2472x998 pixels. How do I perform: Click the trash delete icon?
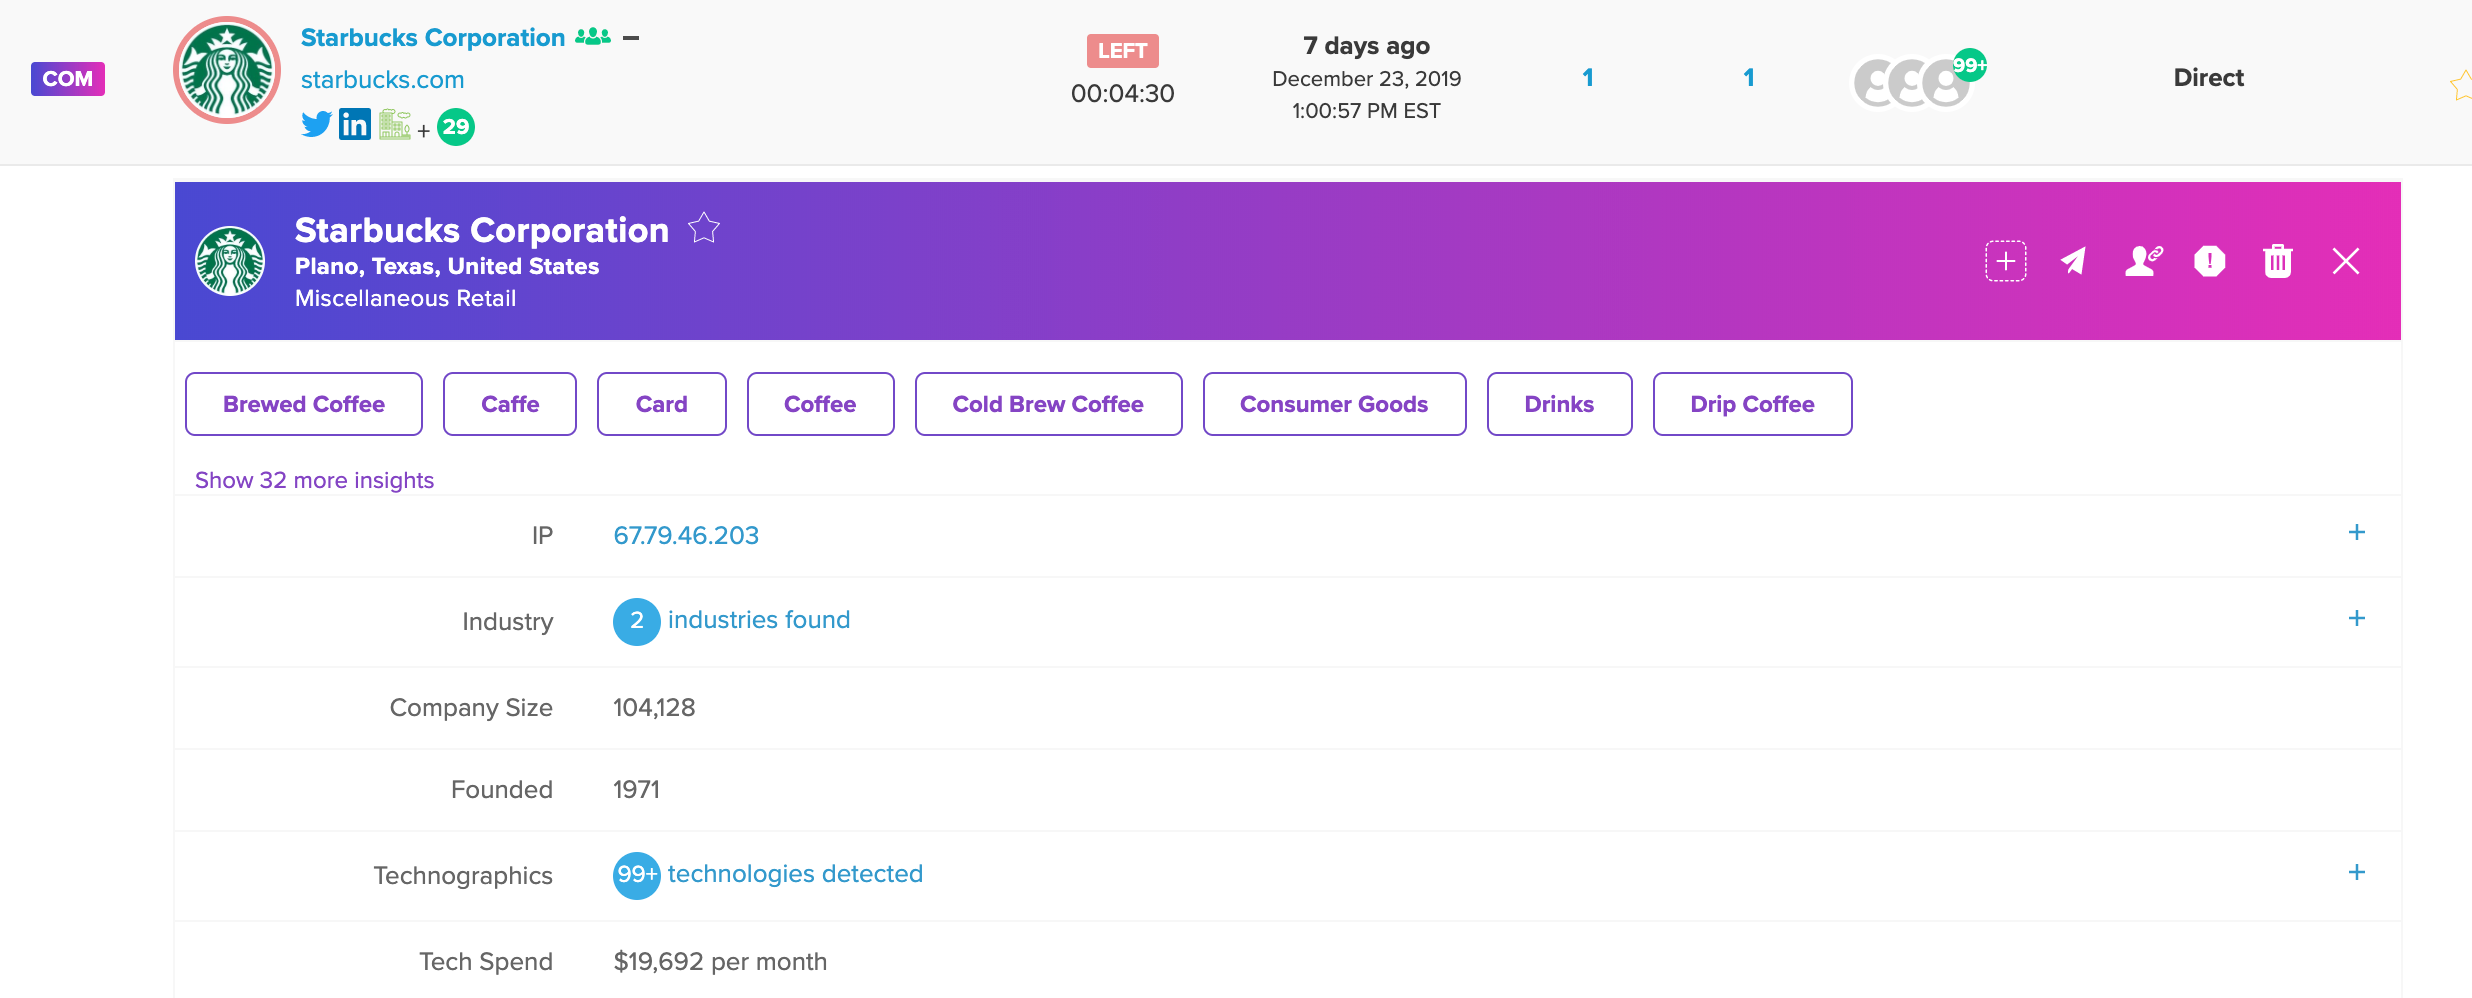[2278, 261]
